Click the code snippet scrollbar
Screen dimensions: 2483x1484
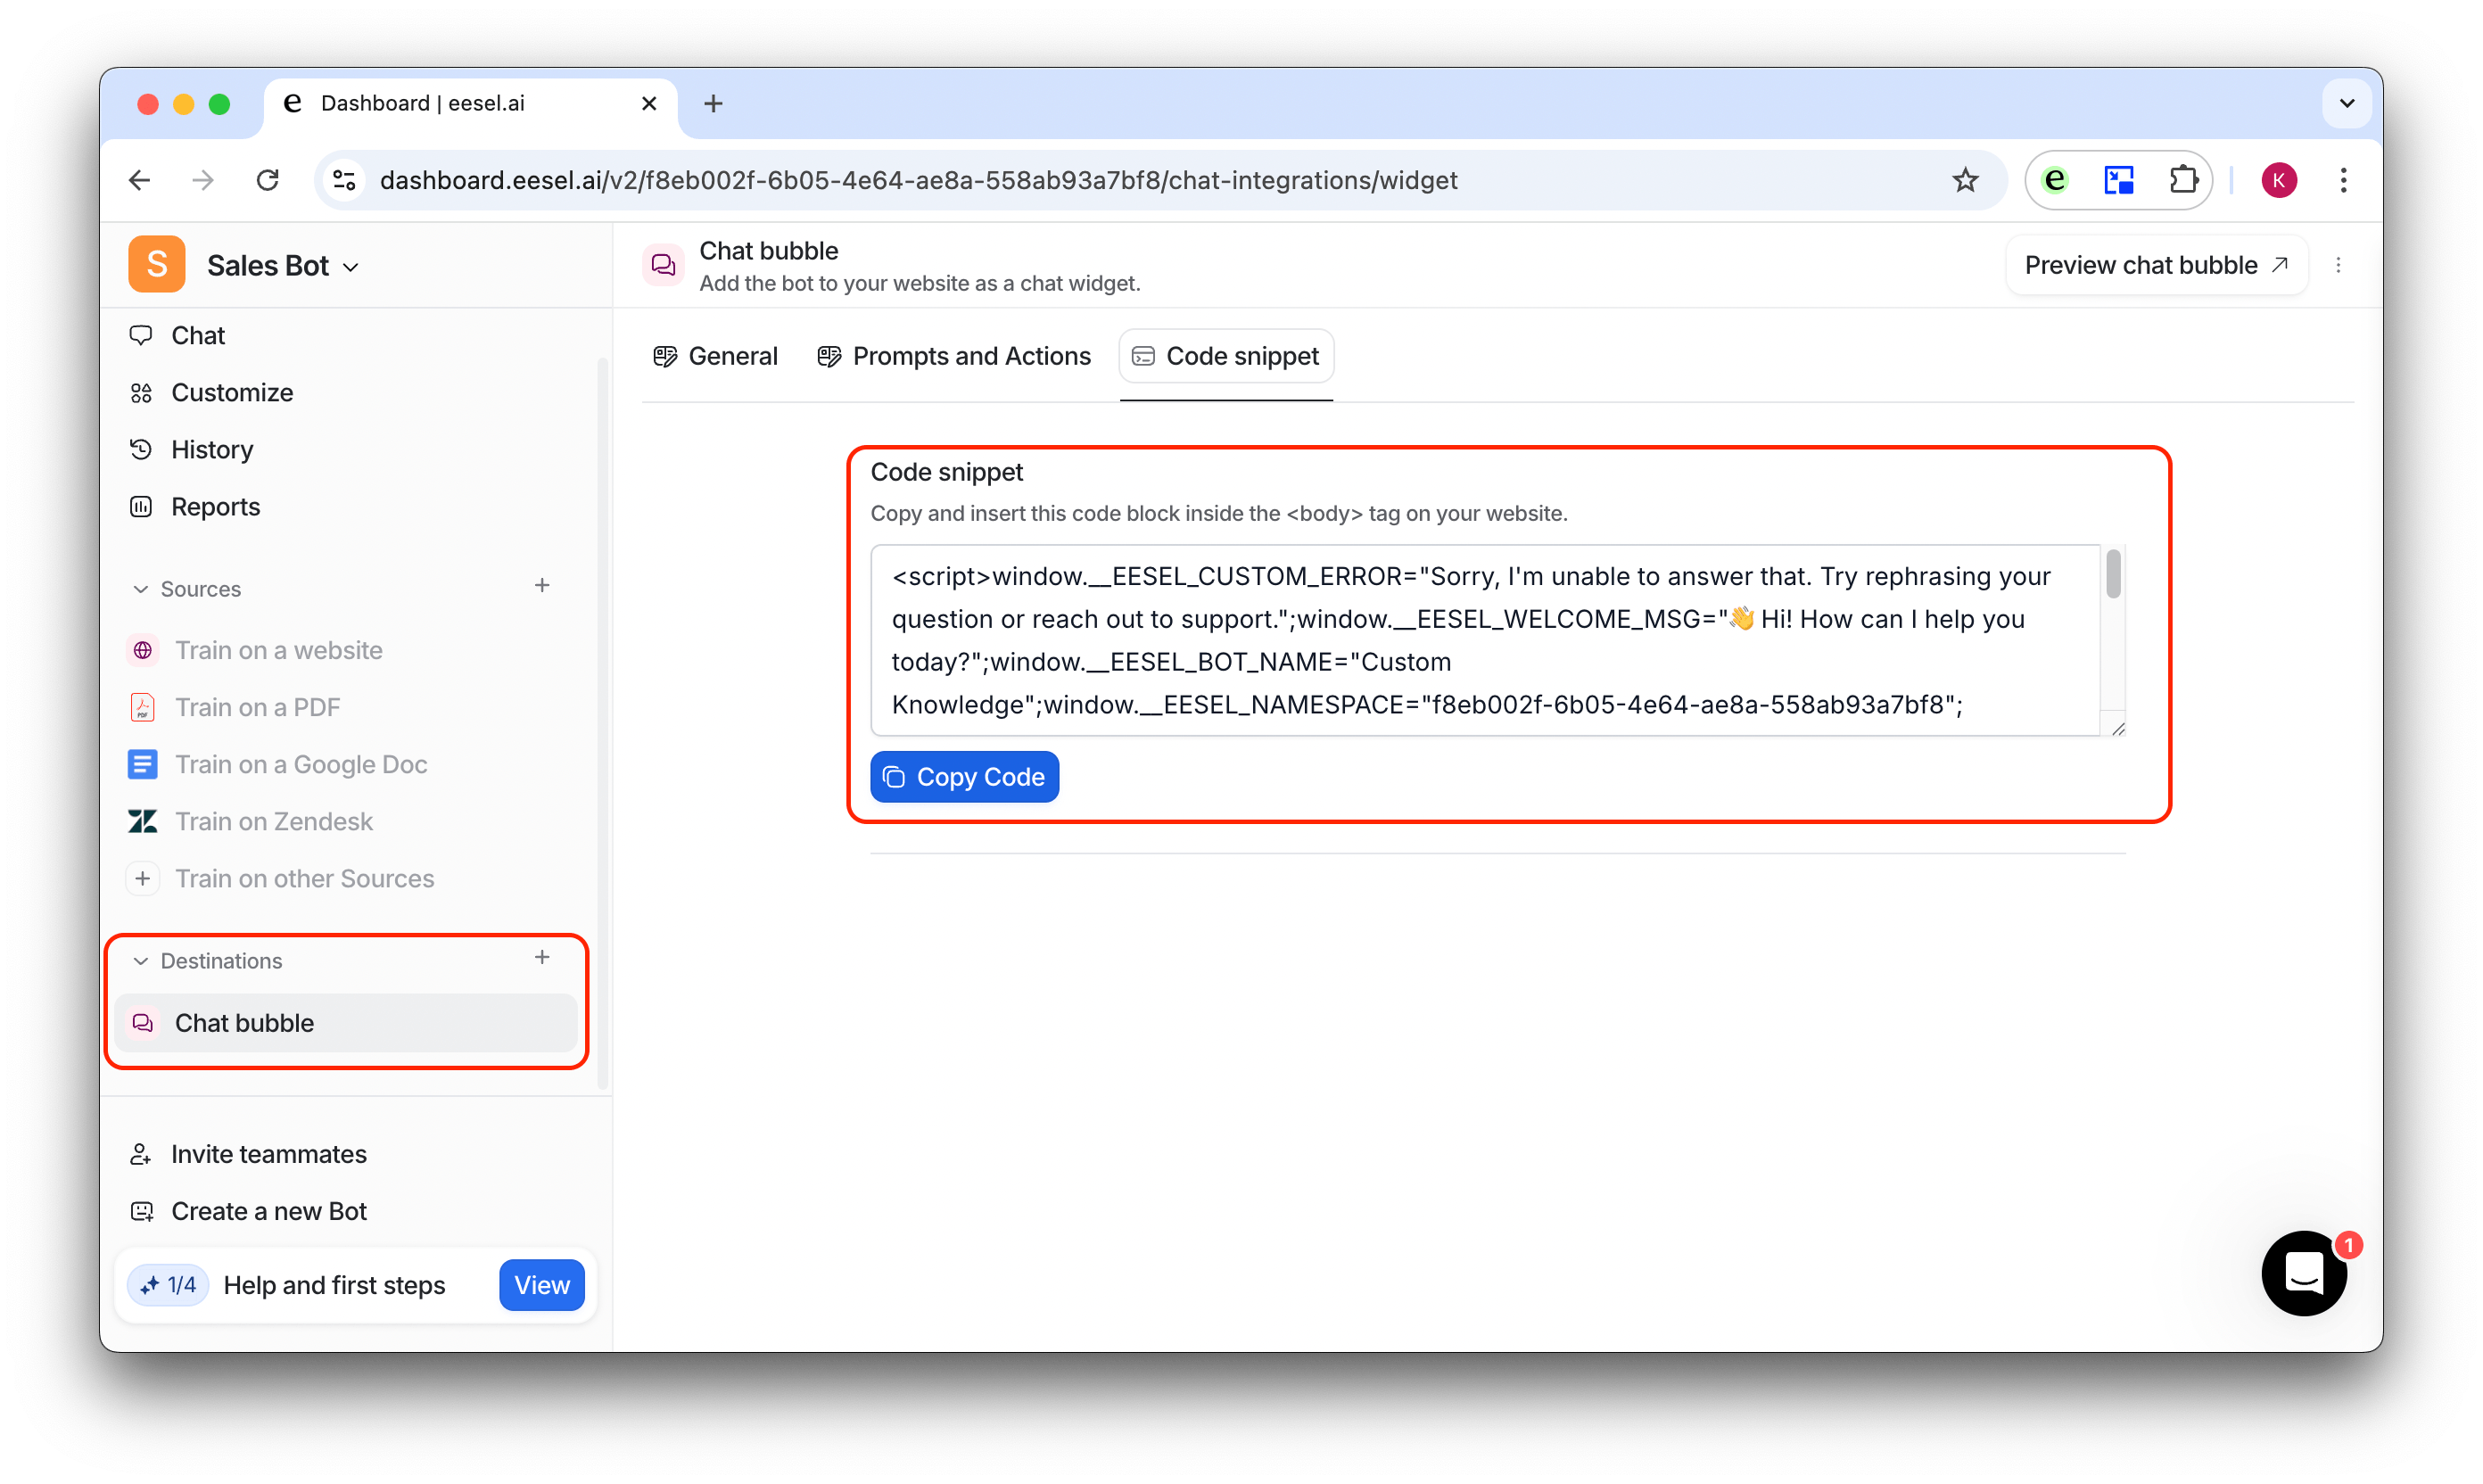(2112, 573)
